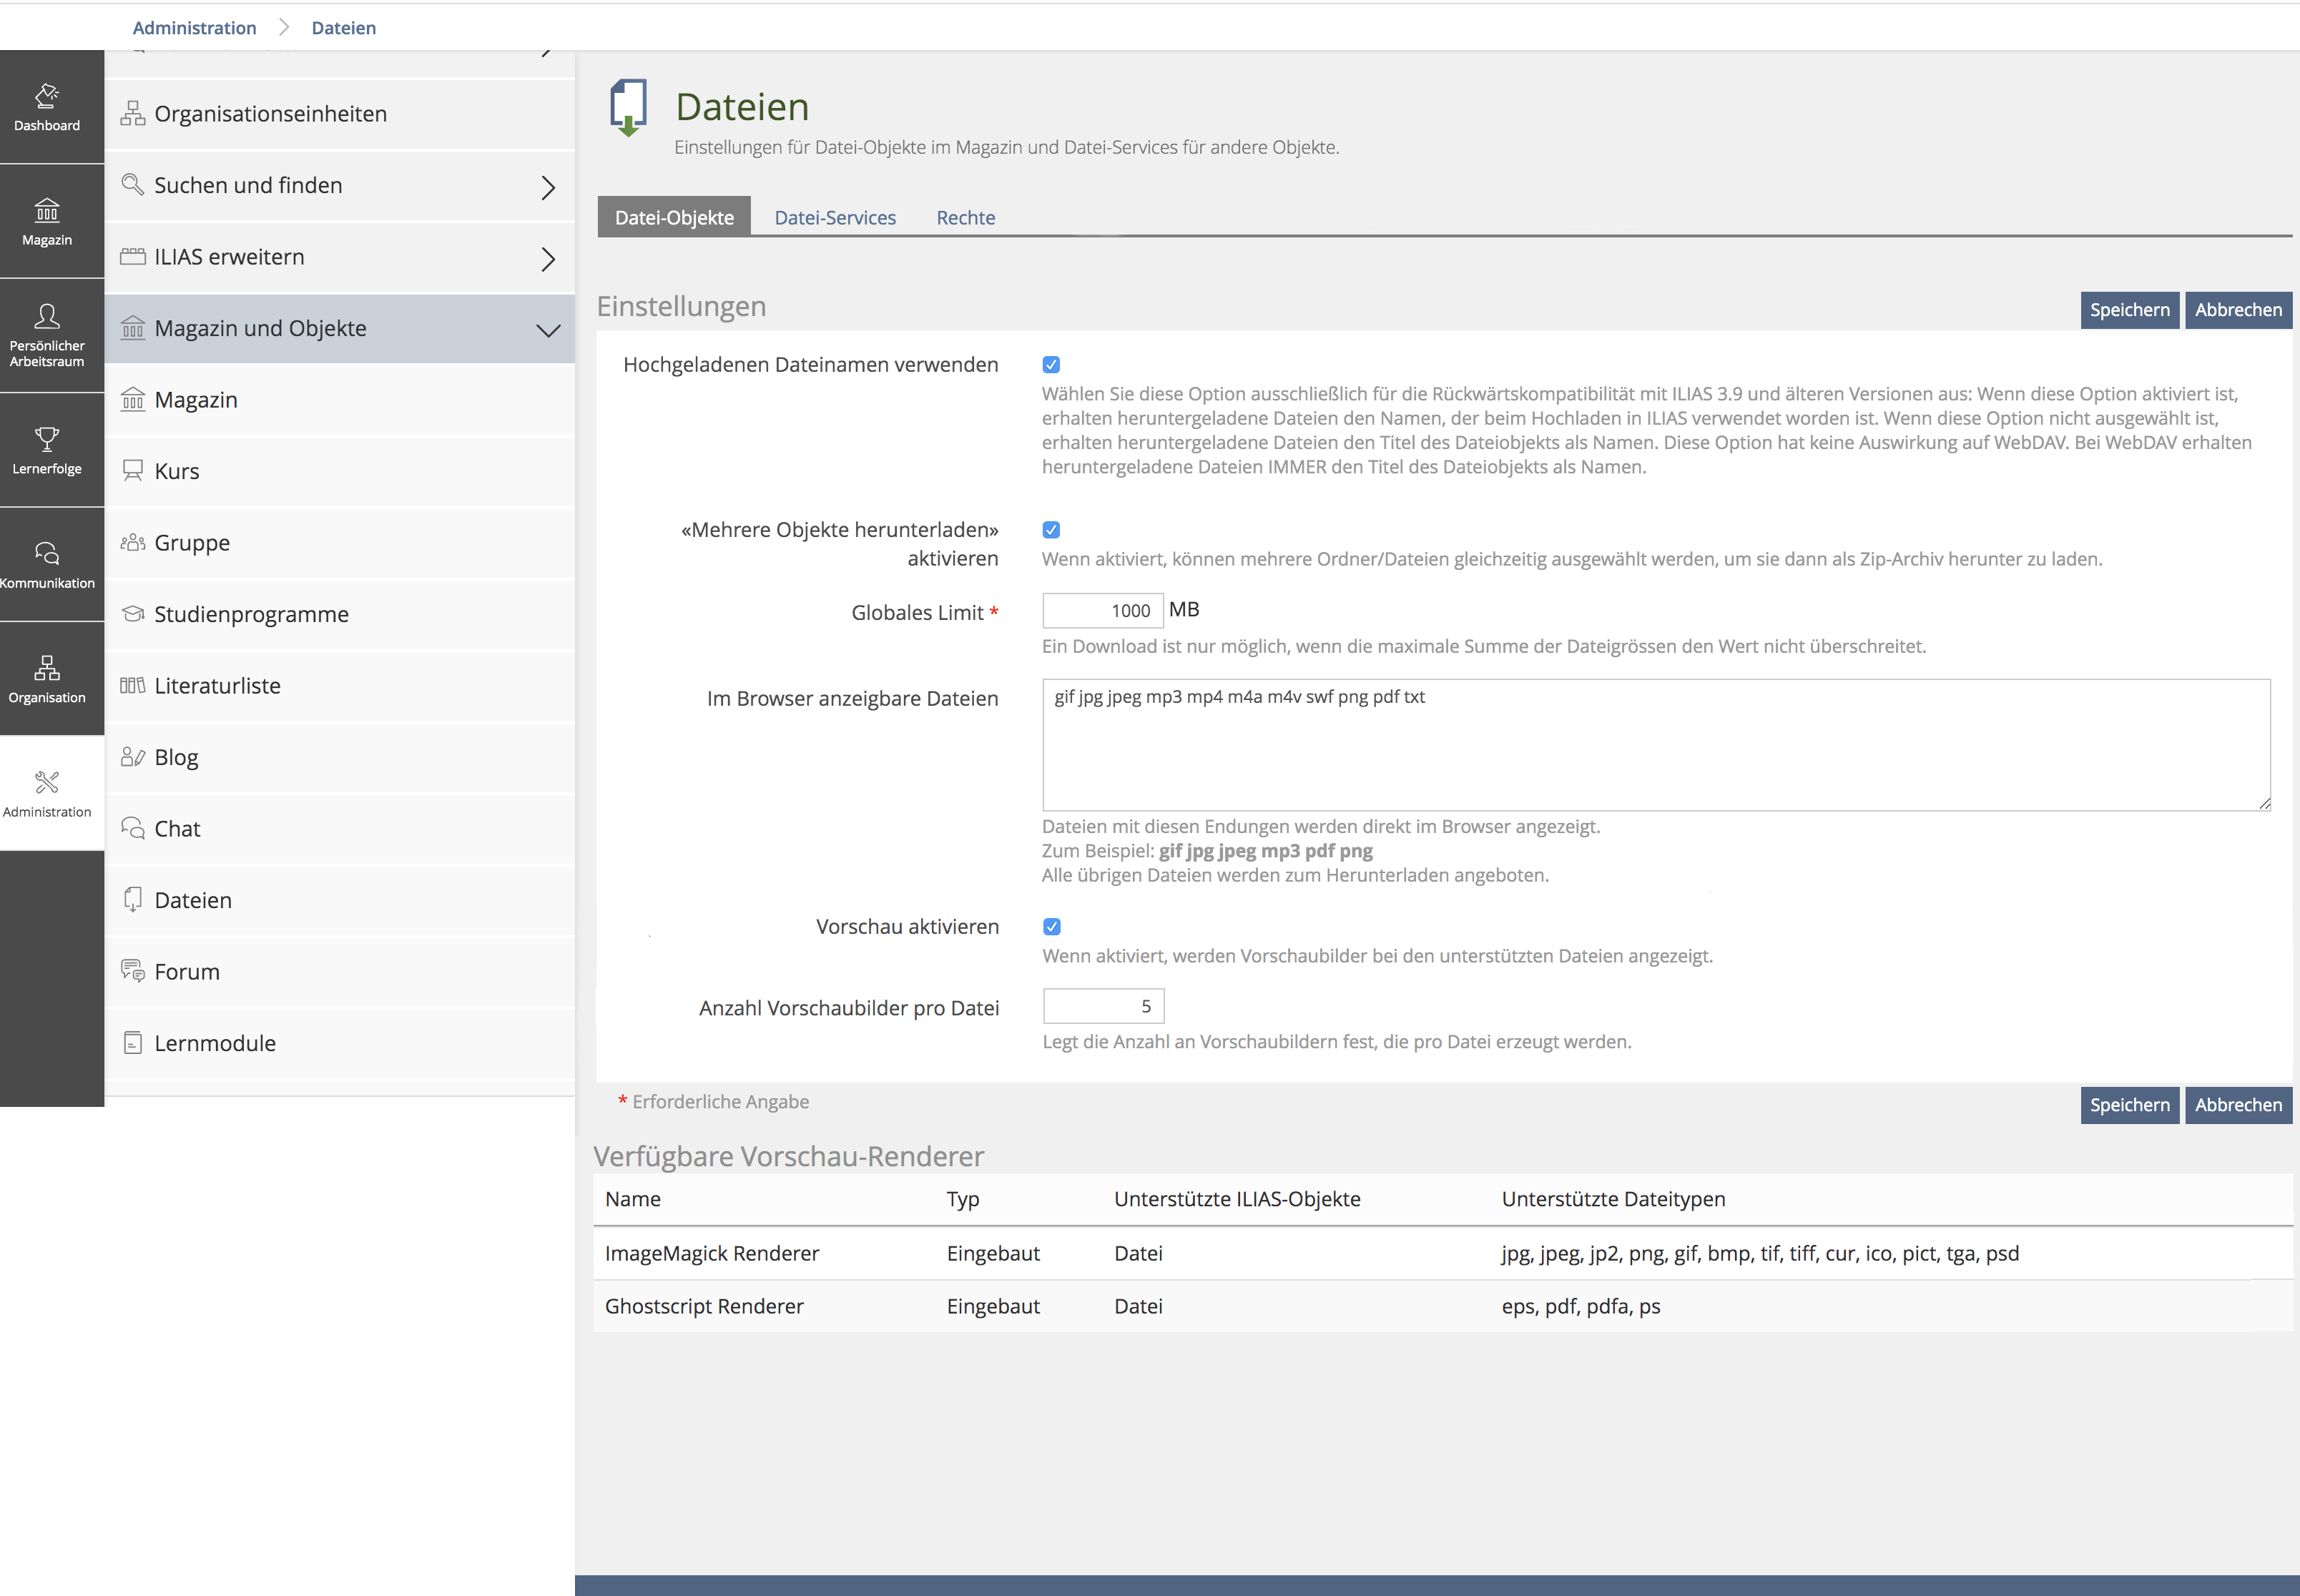Click the top Speichern button

pyautogui.click(x=2129, y=310)
